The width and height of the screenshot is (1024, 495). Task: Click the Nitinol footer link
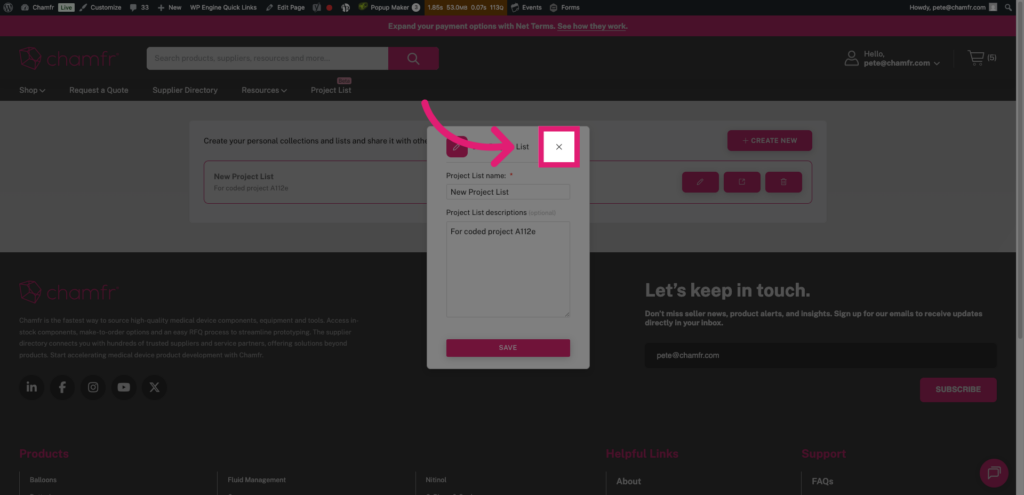click(436, 480)
